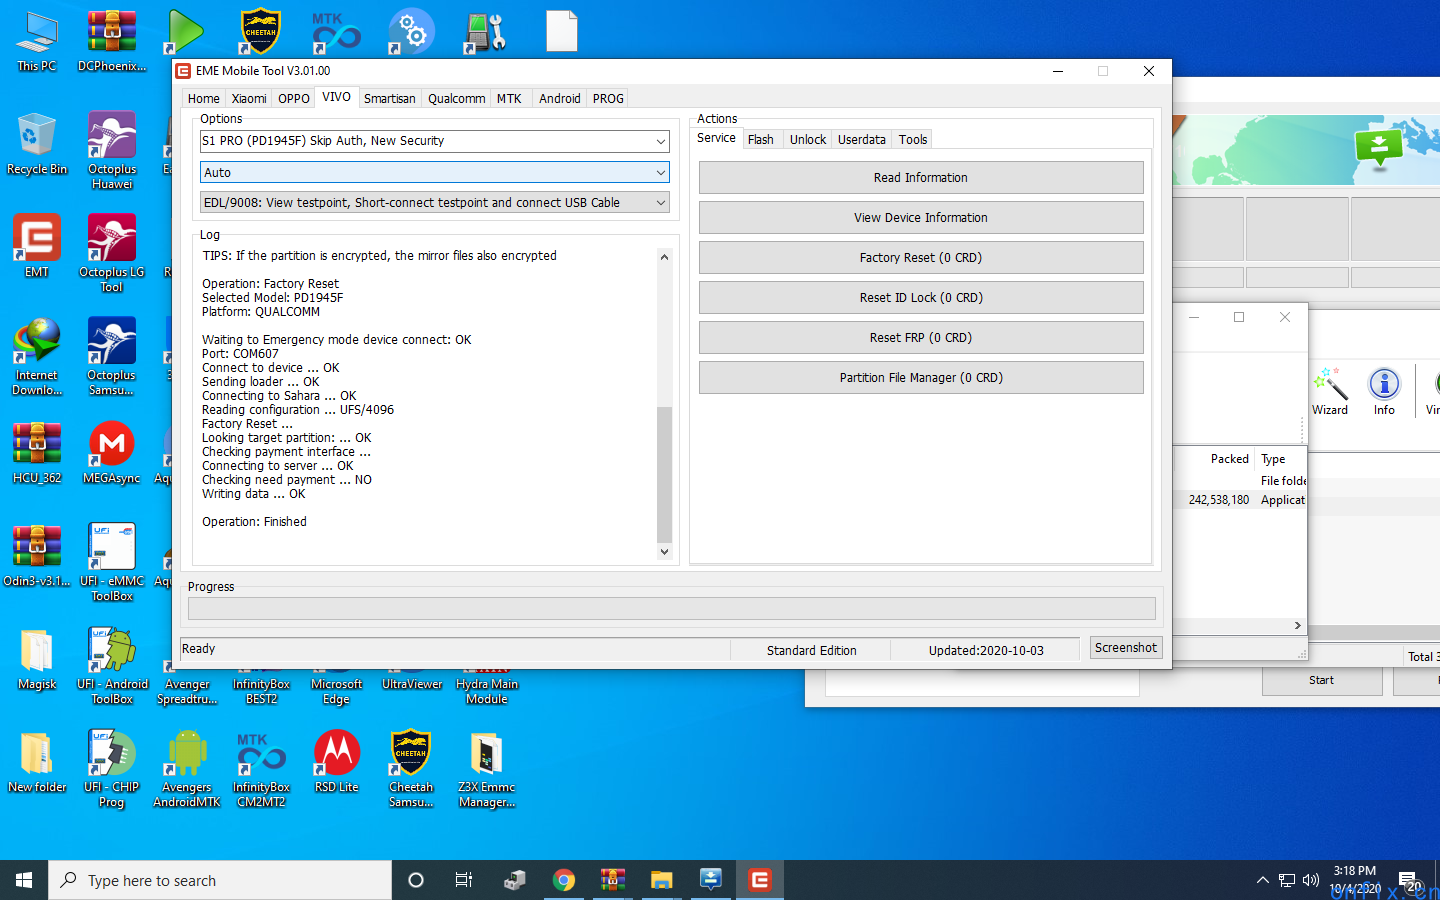Image resolution: width=1440 pixels, height=900 pixels.
Task: Launch the EMT desktop shortcut
Action: (37, 247)
